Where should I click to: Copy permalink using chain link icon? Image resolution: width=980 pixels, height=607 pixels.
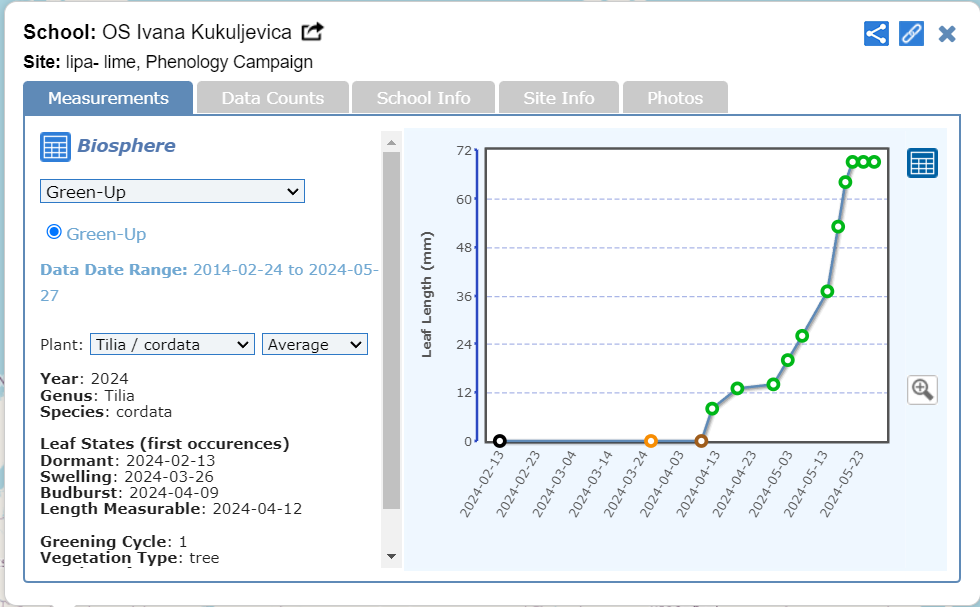point(911,33)
